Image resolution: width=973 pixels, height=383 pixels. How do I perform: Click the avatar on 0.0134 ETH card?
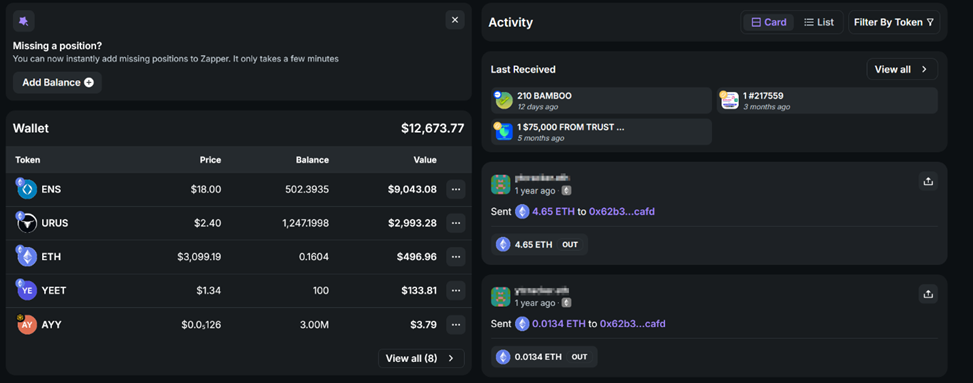pyautogui.click(x=501, y=296)
